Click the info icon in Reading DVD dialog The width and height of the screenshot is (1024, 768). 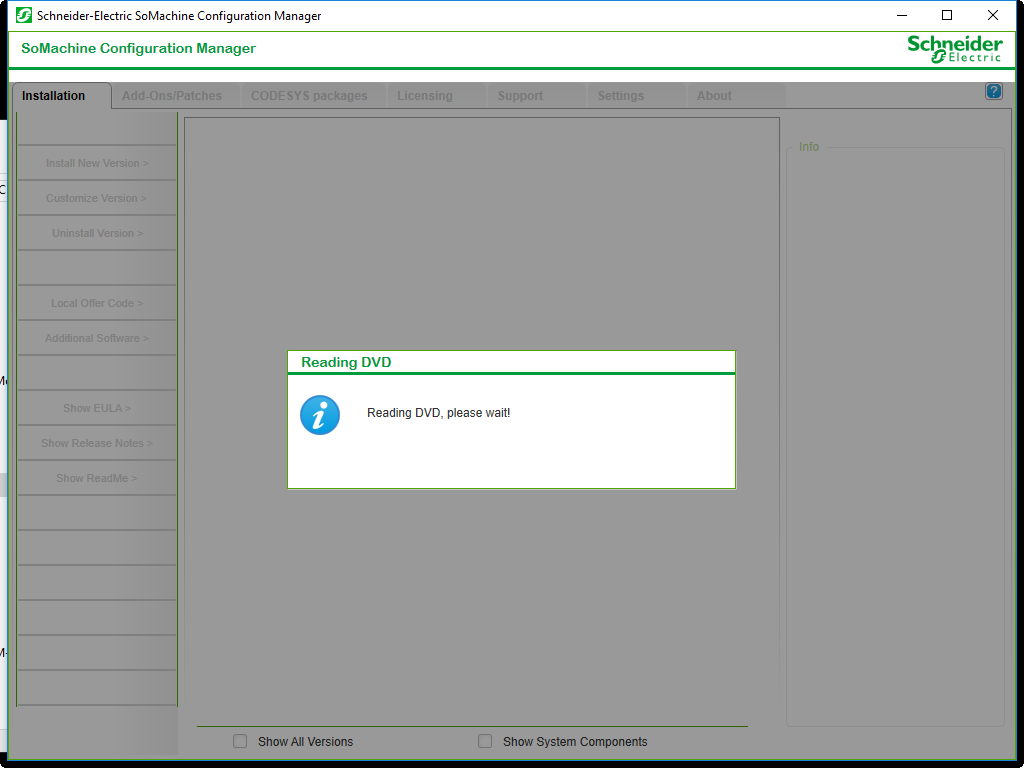point(320,415)
